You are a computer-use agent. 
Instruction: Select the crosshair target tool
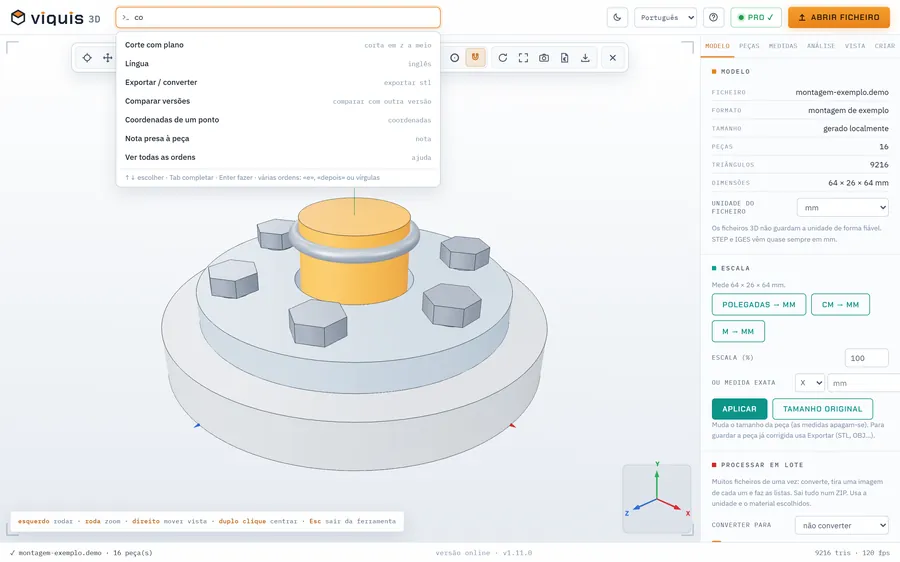coord(87,57)
